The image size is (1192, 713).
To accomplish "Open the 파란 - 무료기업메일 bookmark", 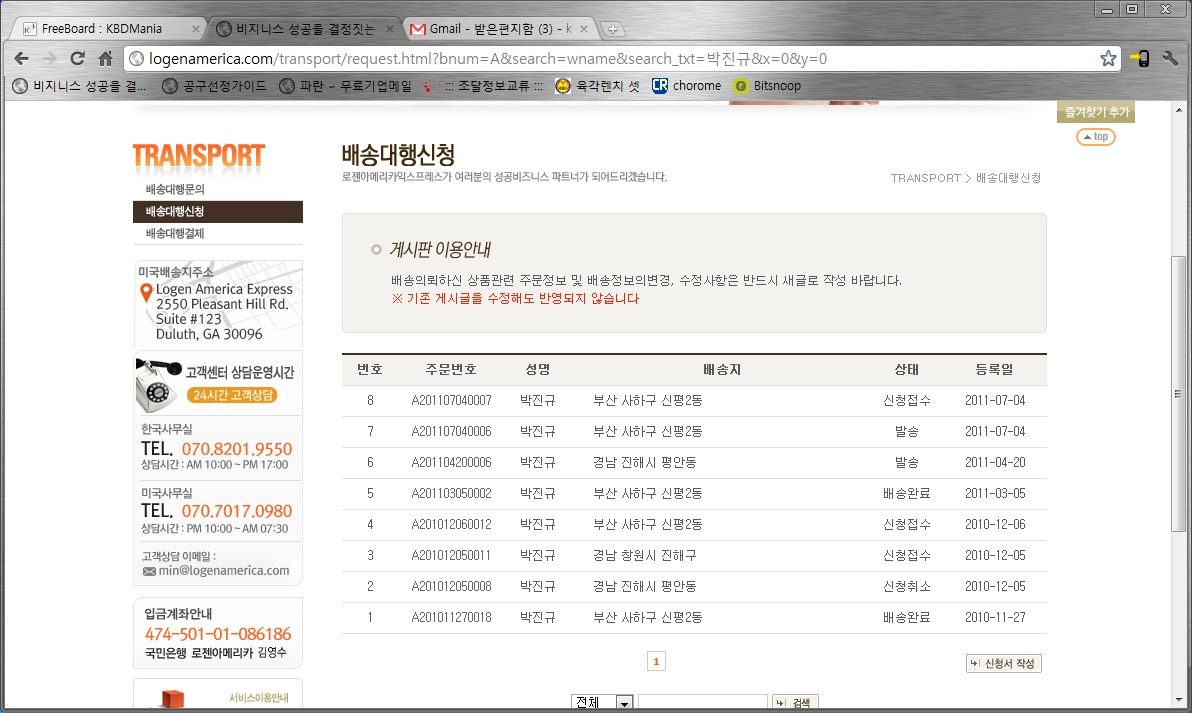I will (x=345, y=86).
